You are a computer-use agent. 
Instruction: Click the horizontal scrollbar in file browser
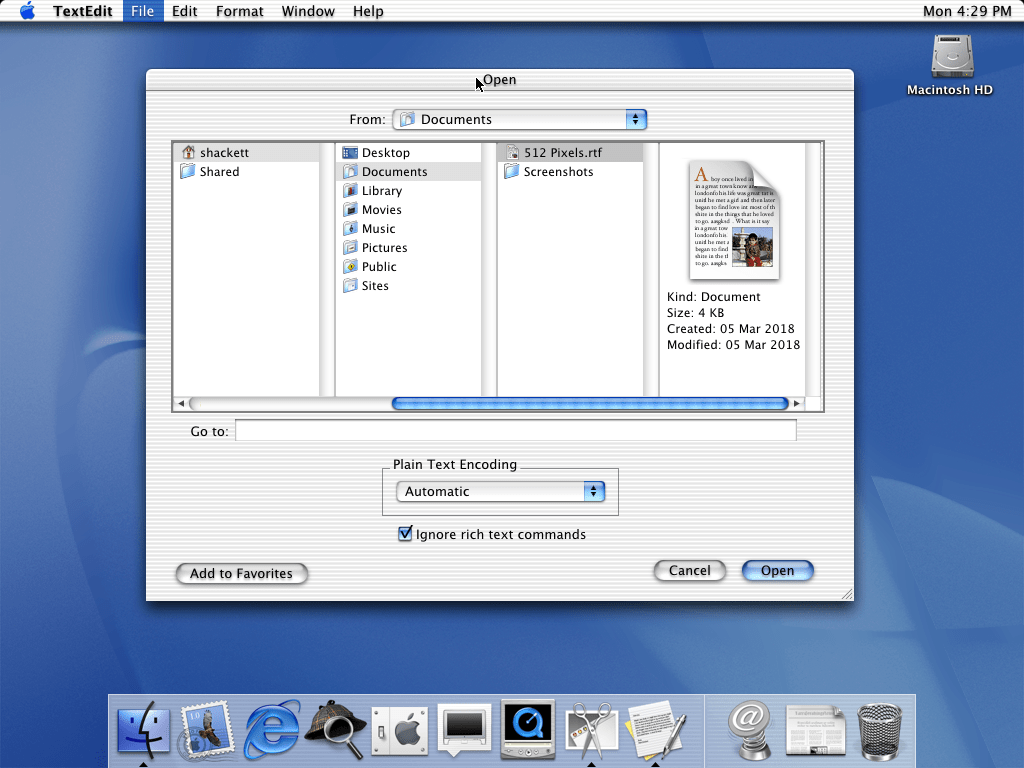pyautogui.click(x=590, y=404)
